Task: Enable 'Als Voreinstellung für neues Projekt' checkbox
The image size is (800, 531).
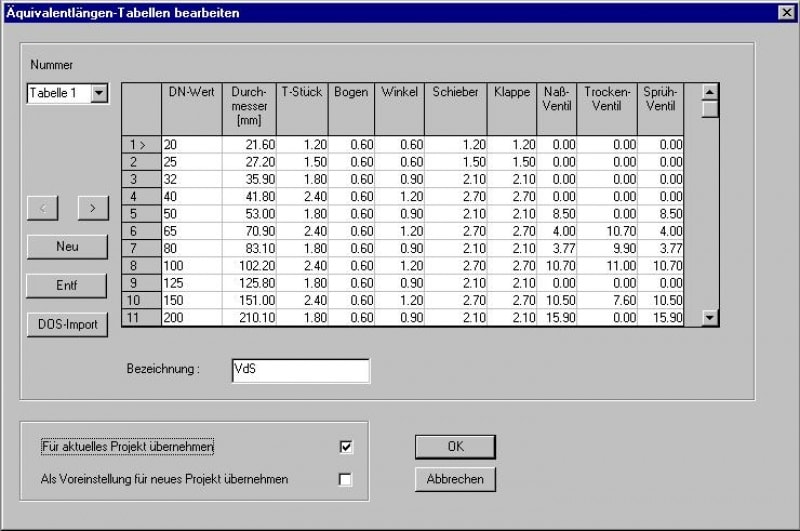Action: 346,479
